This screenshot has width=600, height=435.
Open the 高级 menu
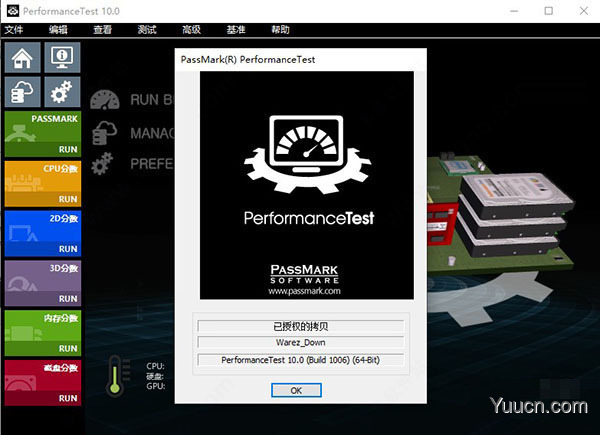[191, 29]
